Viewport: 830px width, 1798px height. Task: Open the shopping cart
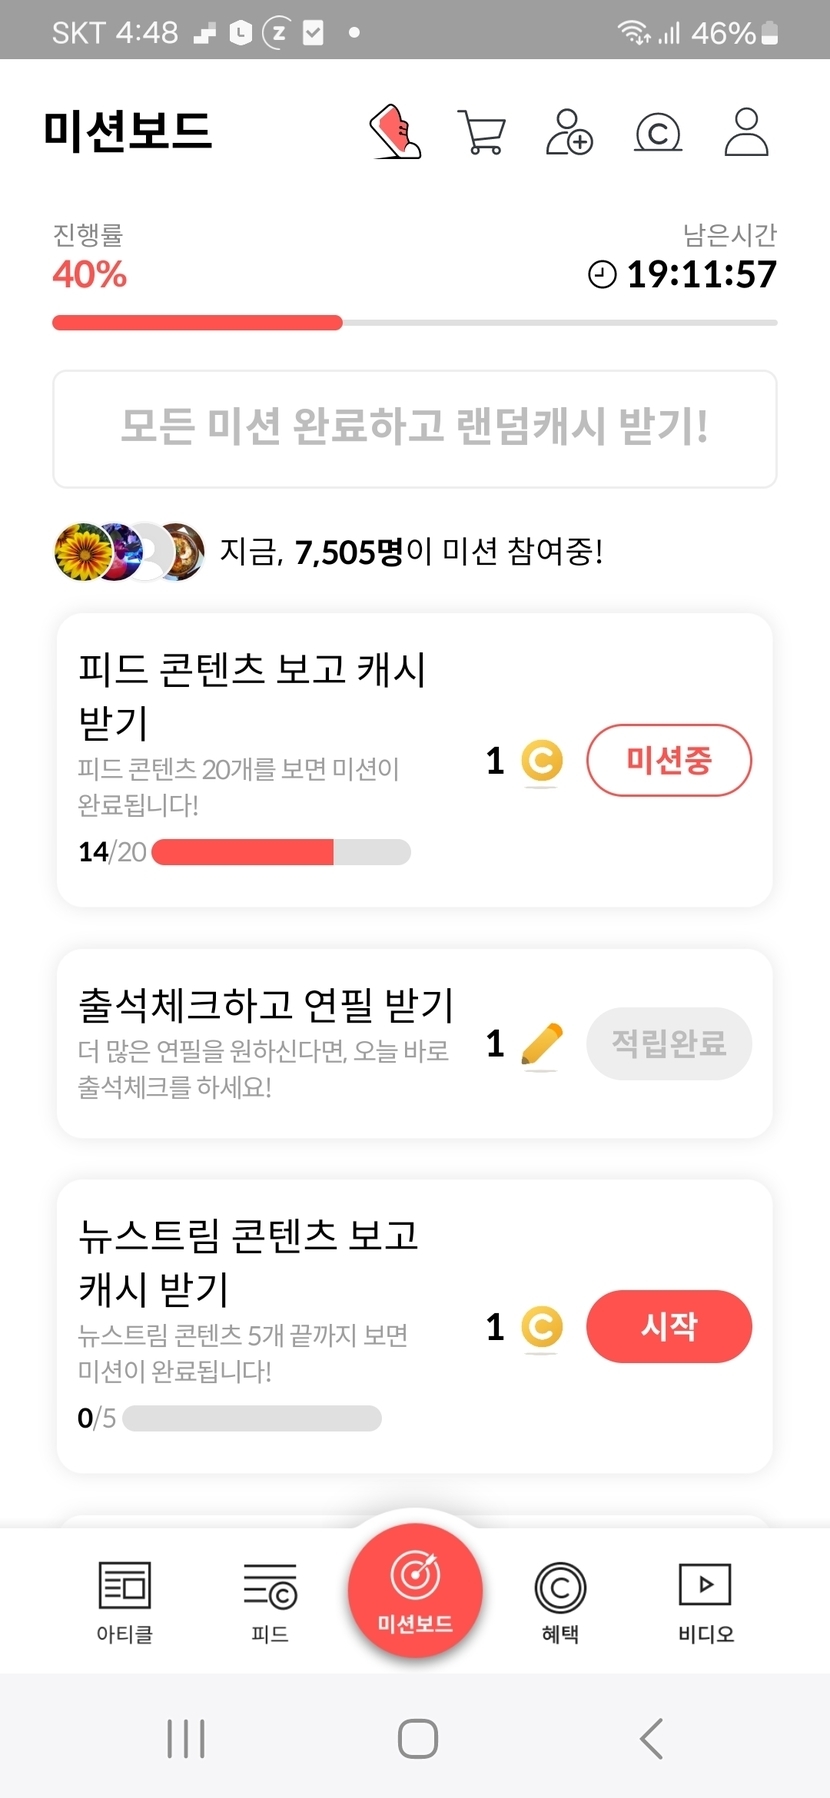481,132
